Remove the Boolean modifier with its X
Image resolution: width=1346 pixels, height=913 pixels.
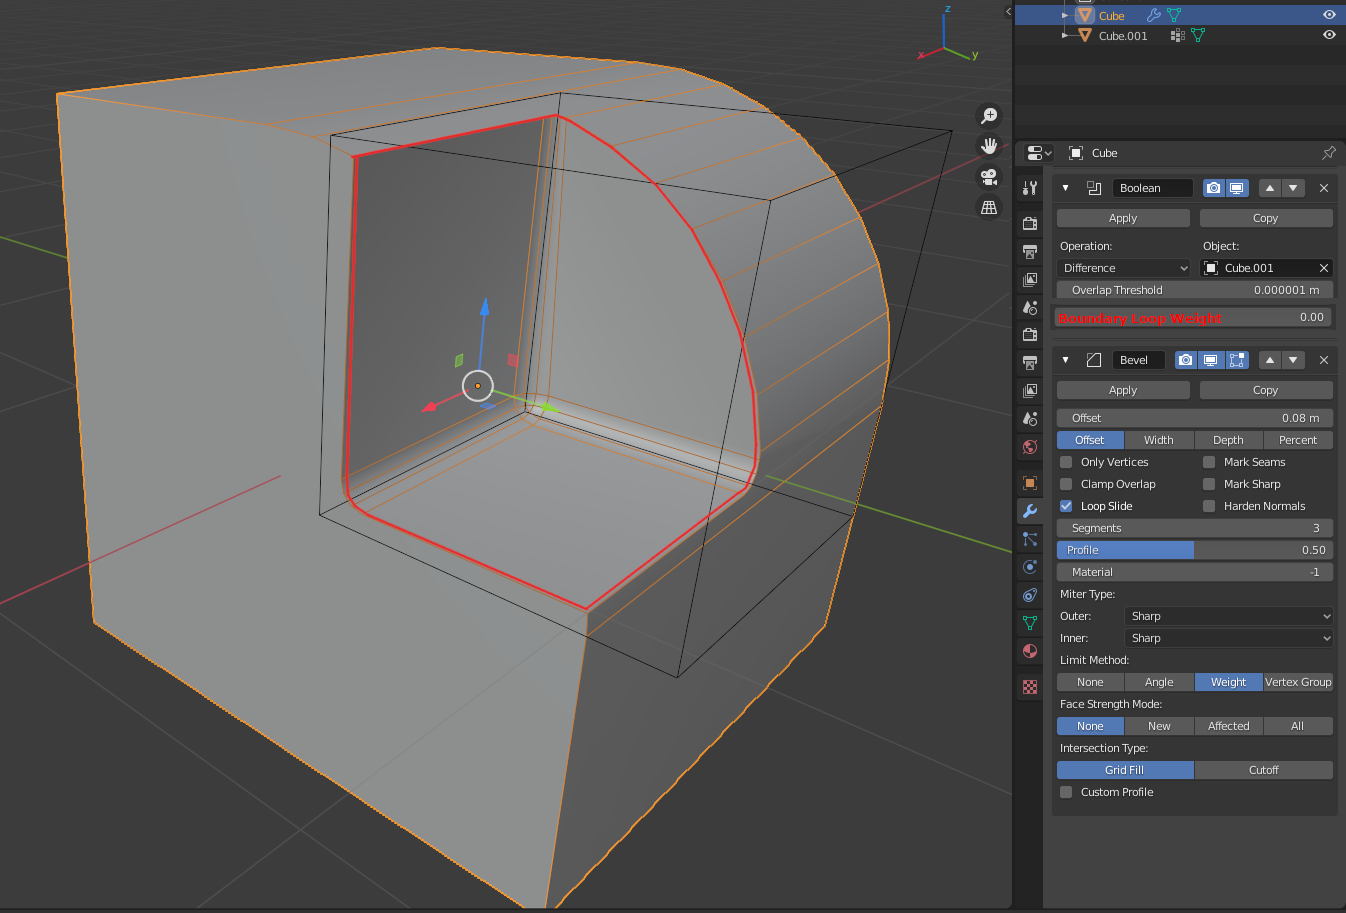(x=1324, y=188)
